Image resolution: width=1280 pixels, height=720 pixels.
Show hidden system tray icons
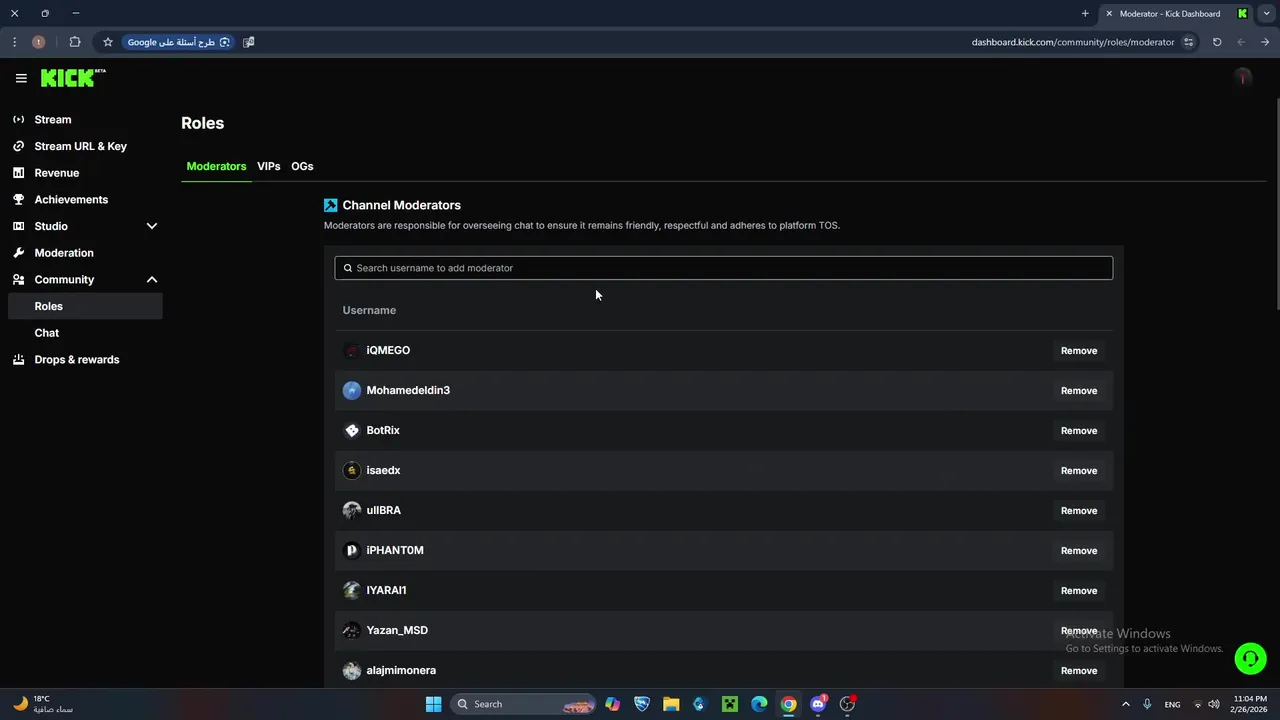(x=1125, y=704)
